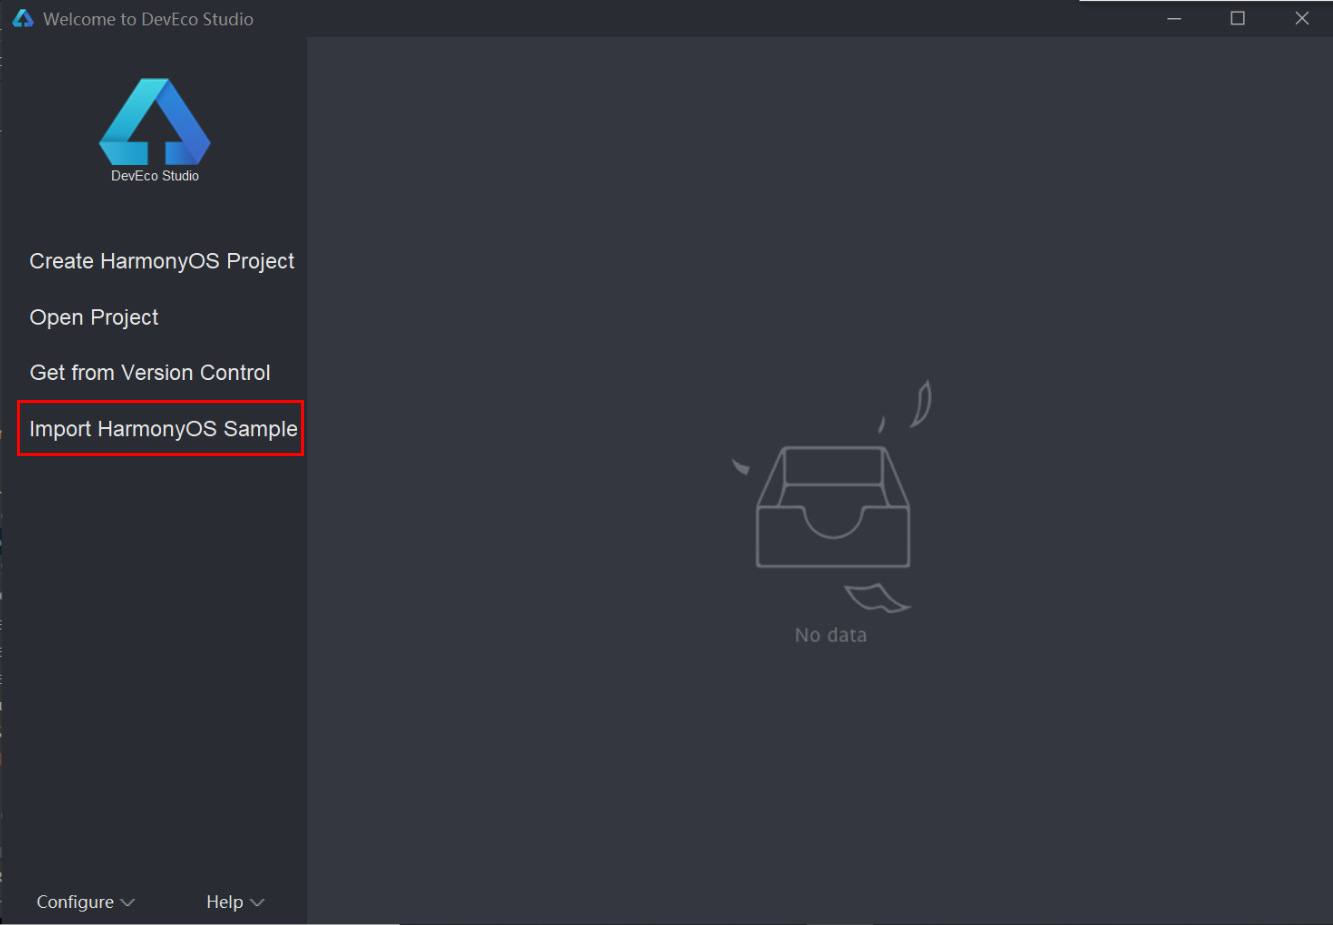Maximize the Welcome window
Screen dimensions: 1333x925
(1238, 18)
